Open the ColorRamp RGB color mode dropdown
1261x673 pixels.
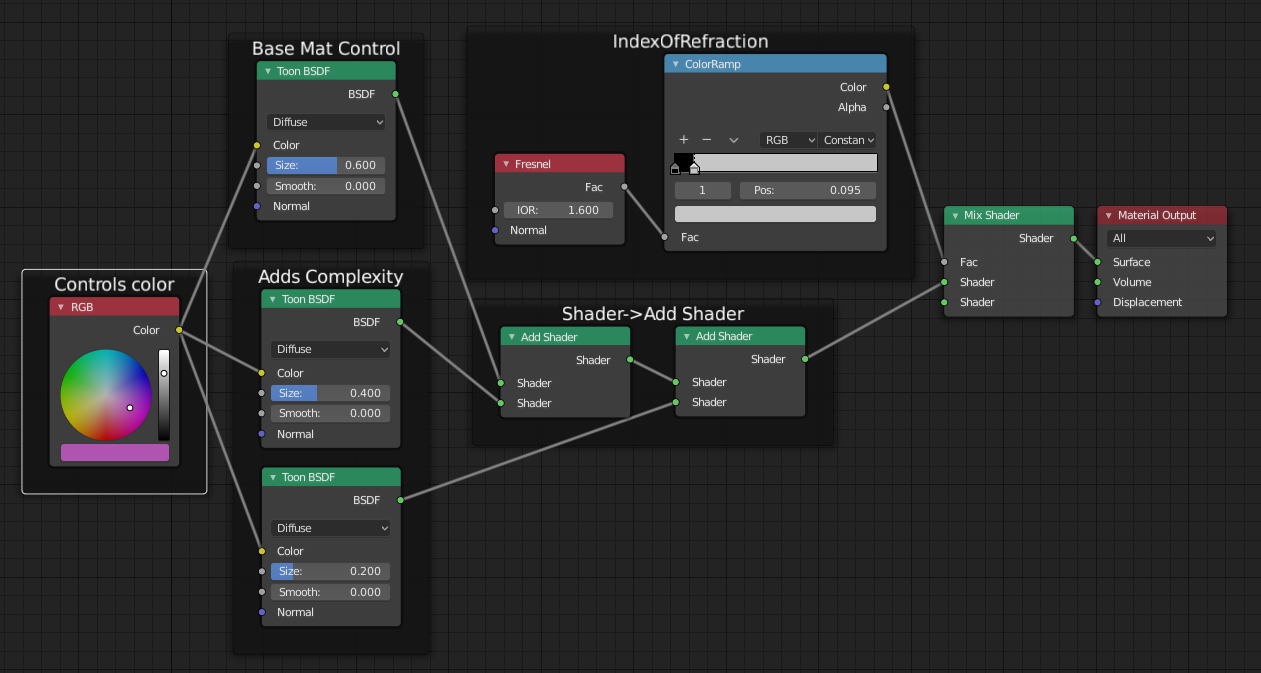(x=789, y=140)
